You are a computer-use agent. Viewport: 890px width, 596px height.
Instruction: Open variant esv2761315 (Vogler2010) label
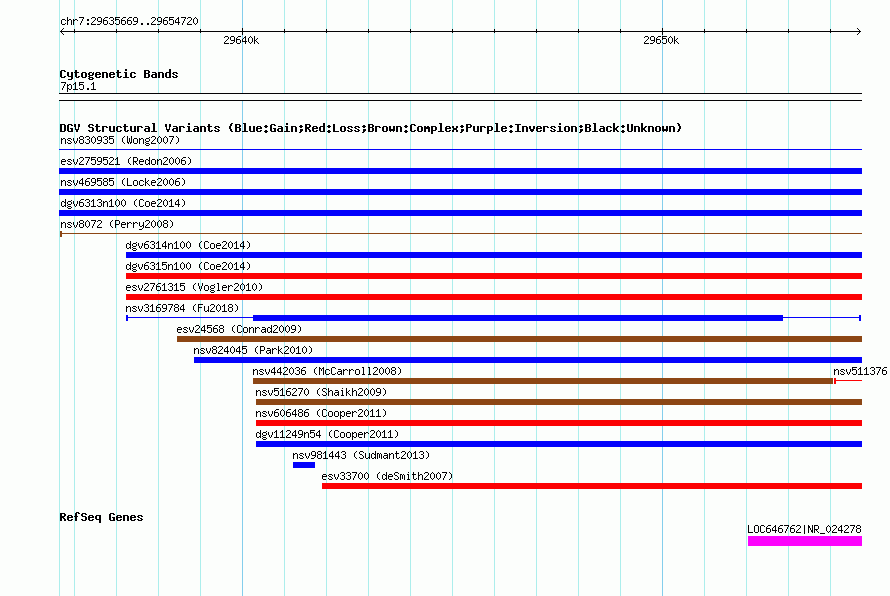click(x=194, y=287)
